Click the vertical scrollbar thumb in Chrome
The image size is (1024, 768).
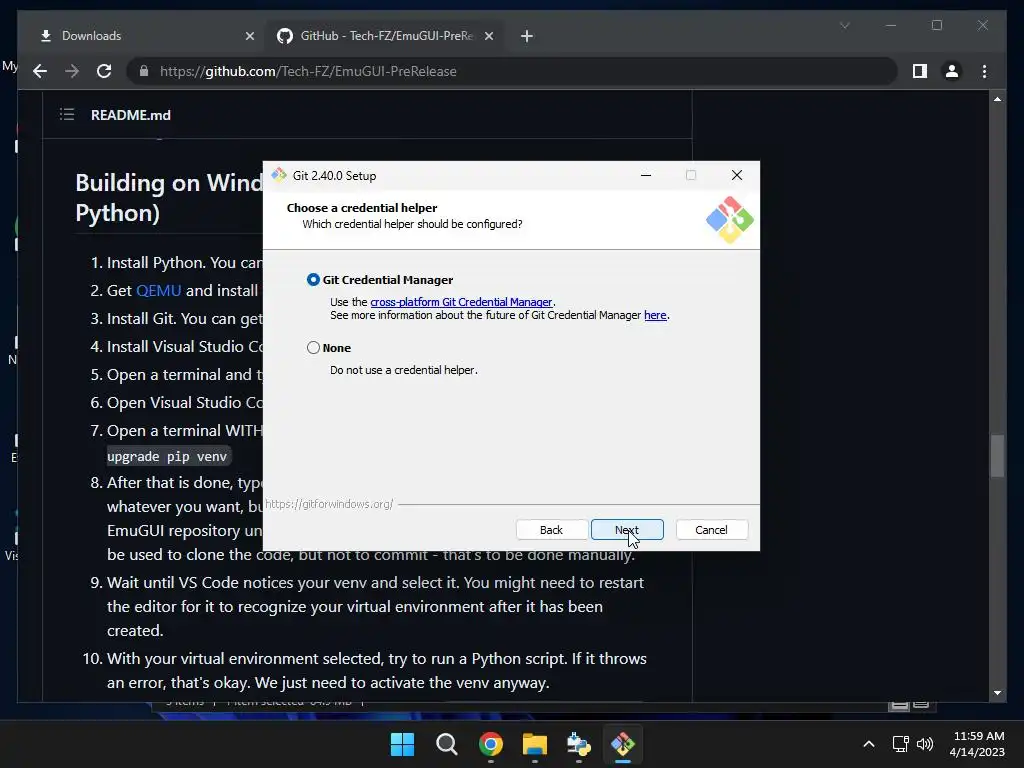(x=997, y=455)
